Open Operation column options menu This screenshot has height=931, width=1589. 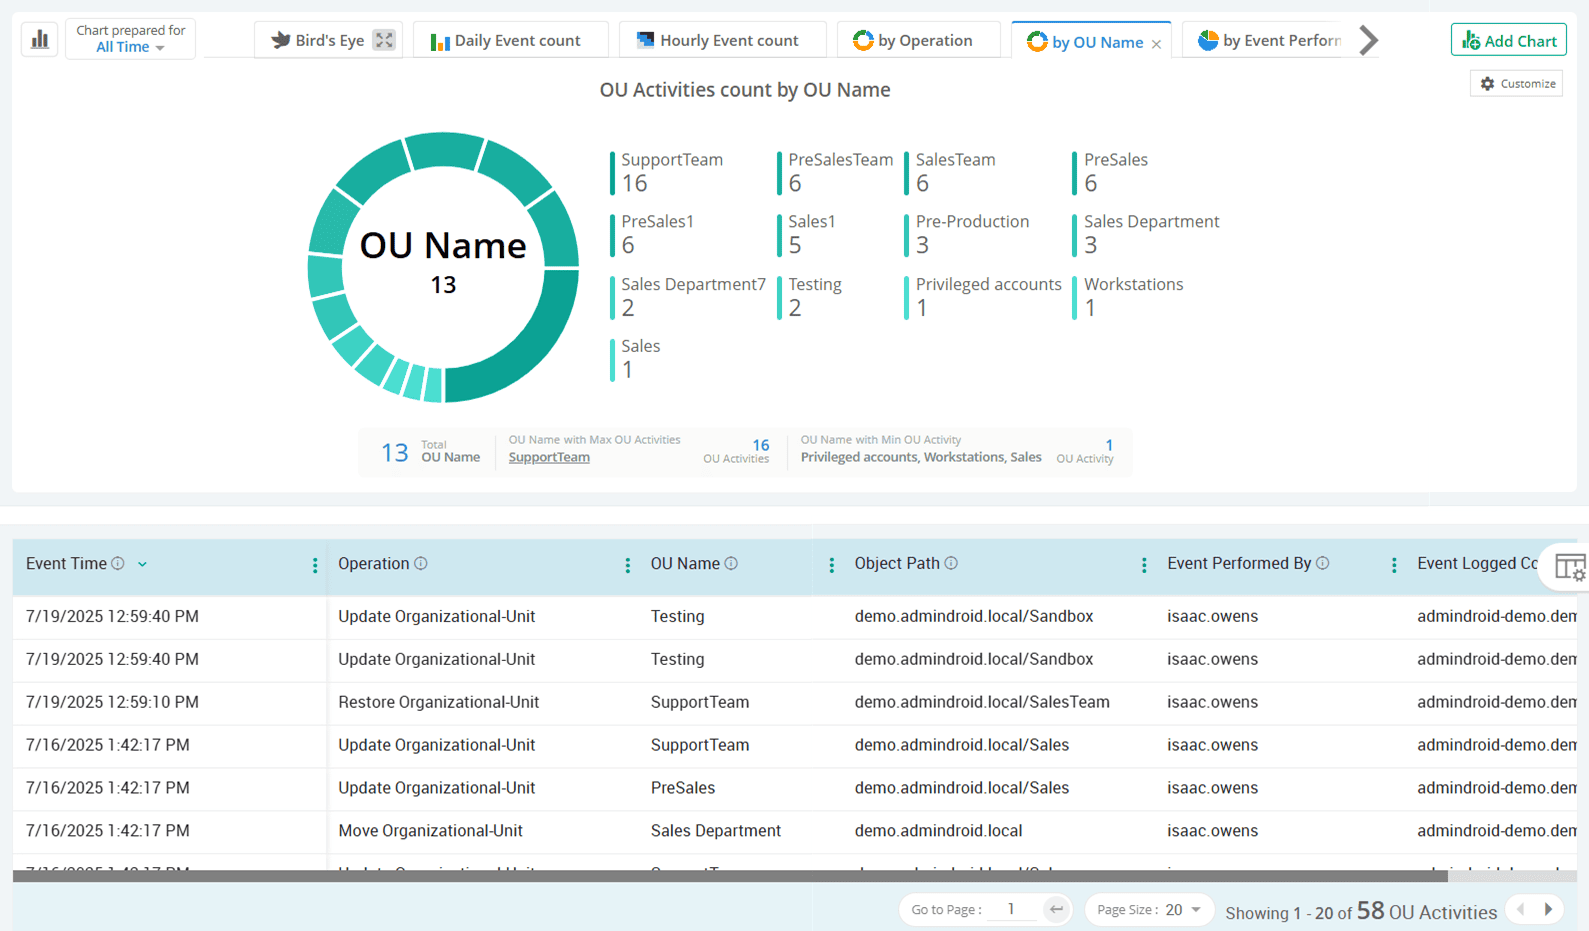click(x=628, y=566)
